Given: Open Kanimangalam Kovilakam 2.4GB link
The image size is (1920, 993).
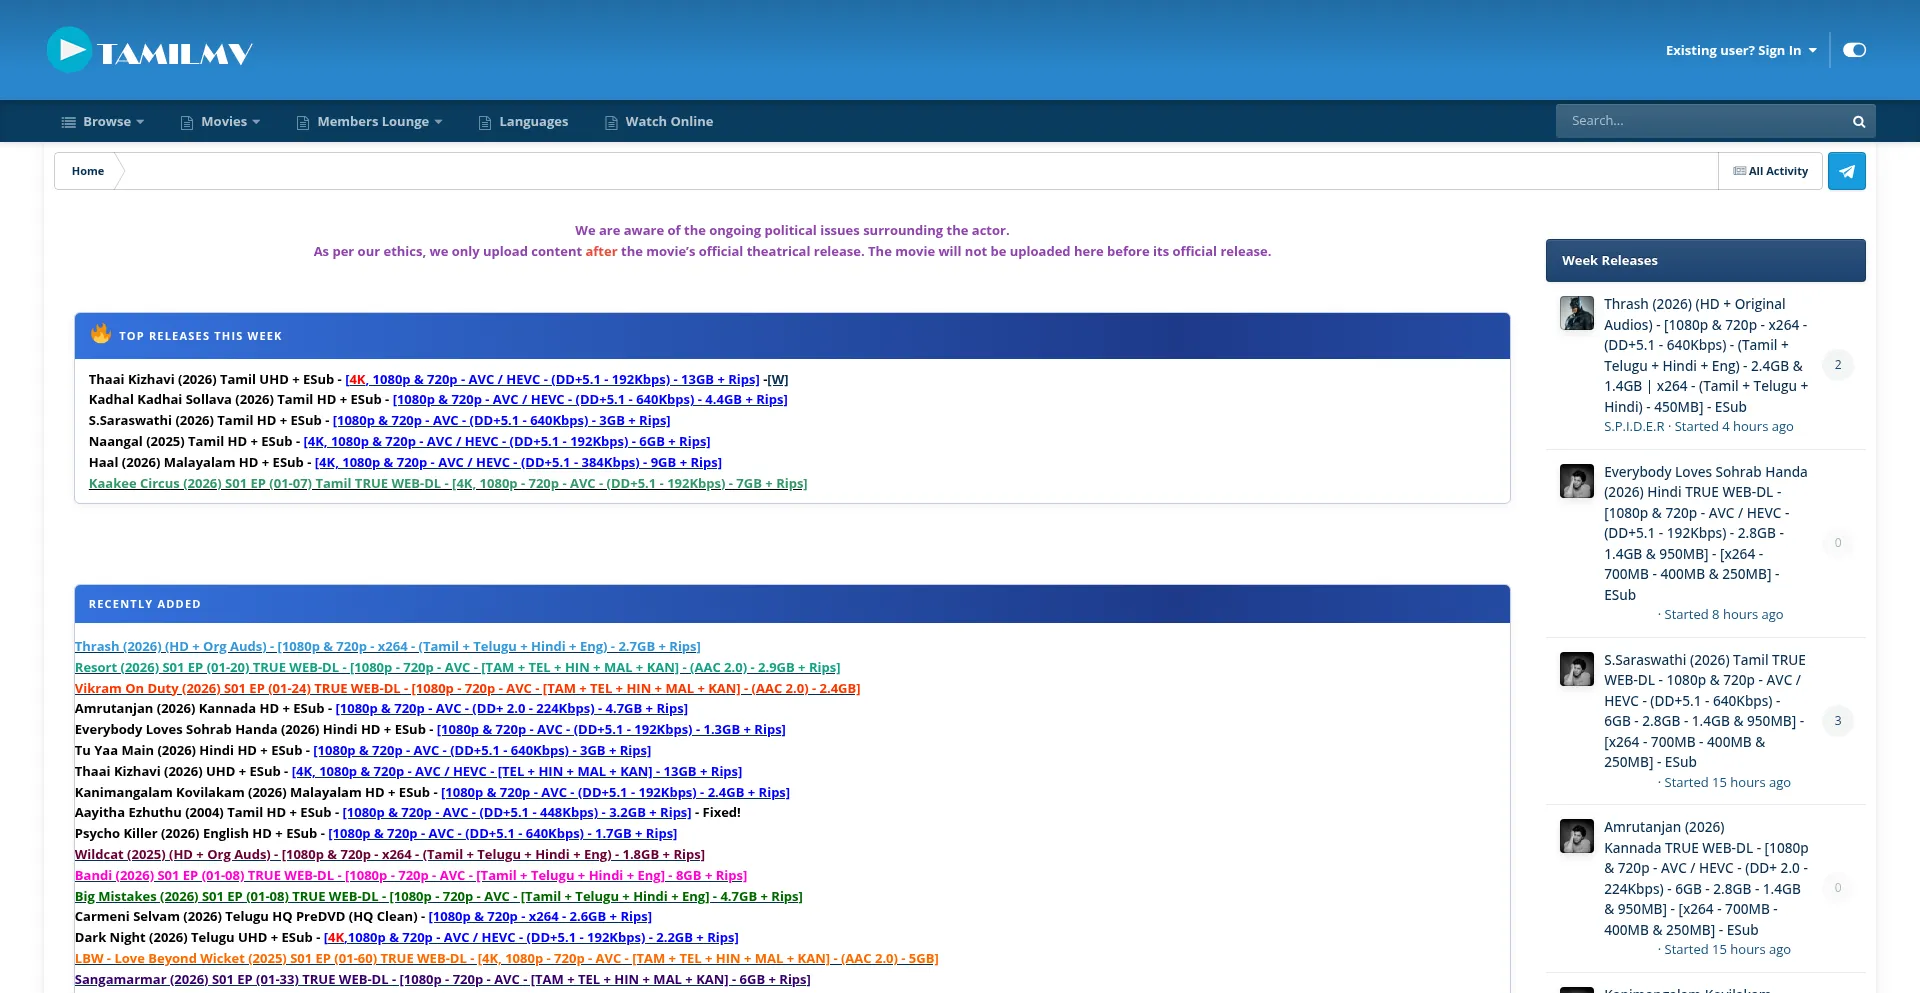Looking at the screenshot, I should 615,793.
